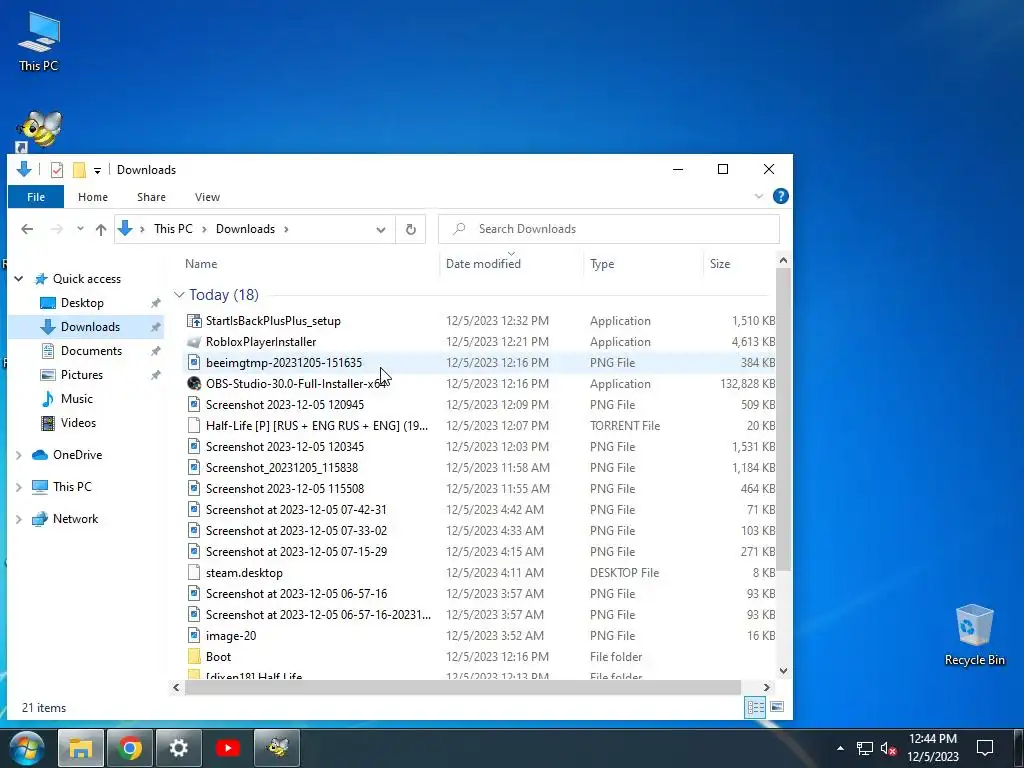Expand the This PC tree node
The height and width of the screenshot is (768, 1024).
19,487
